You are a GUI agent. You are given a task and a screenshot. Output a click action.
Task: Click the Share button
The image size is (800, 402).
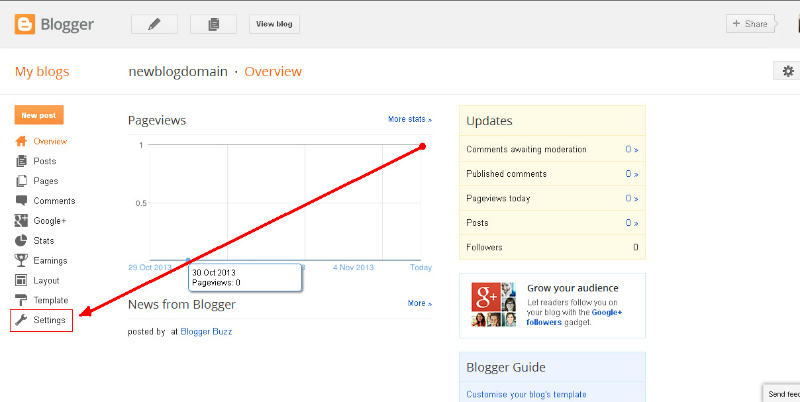[x=750, y=23]
